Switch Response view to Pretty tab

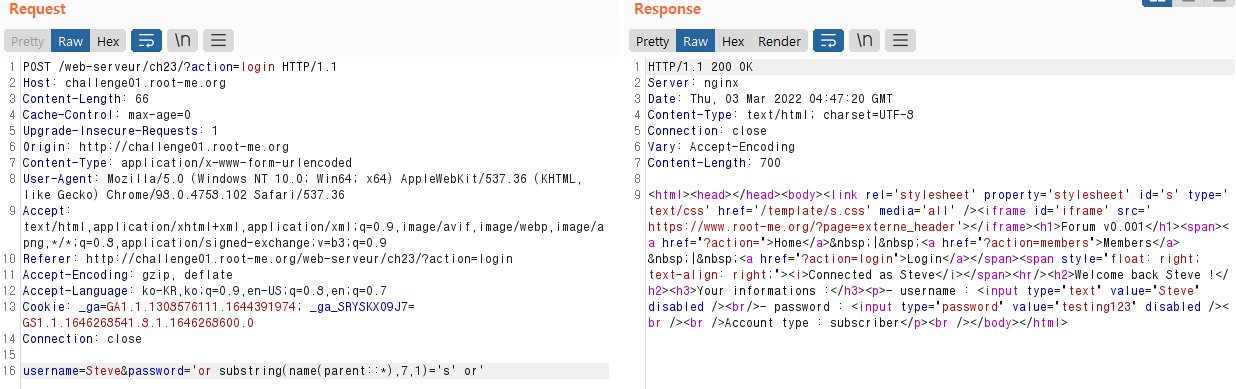653,41
